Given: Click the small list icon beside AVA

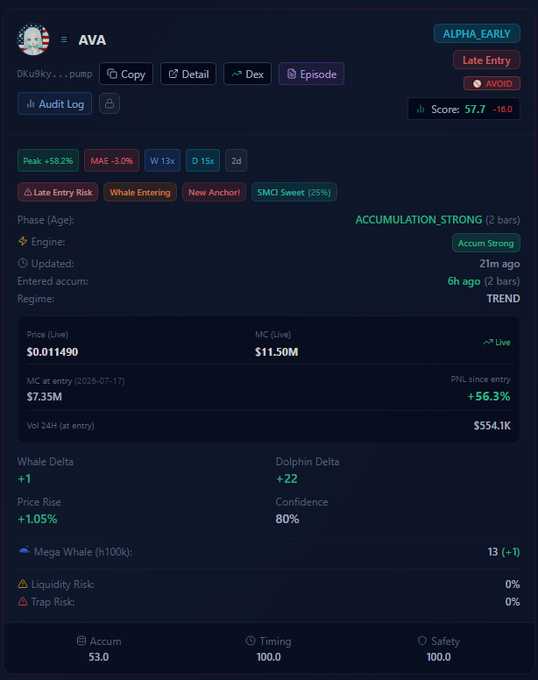Looking at the screenshot, I should (64, 39).
